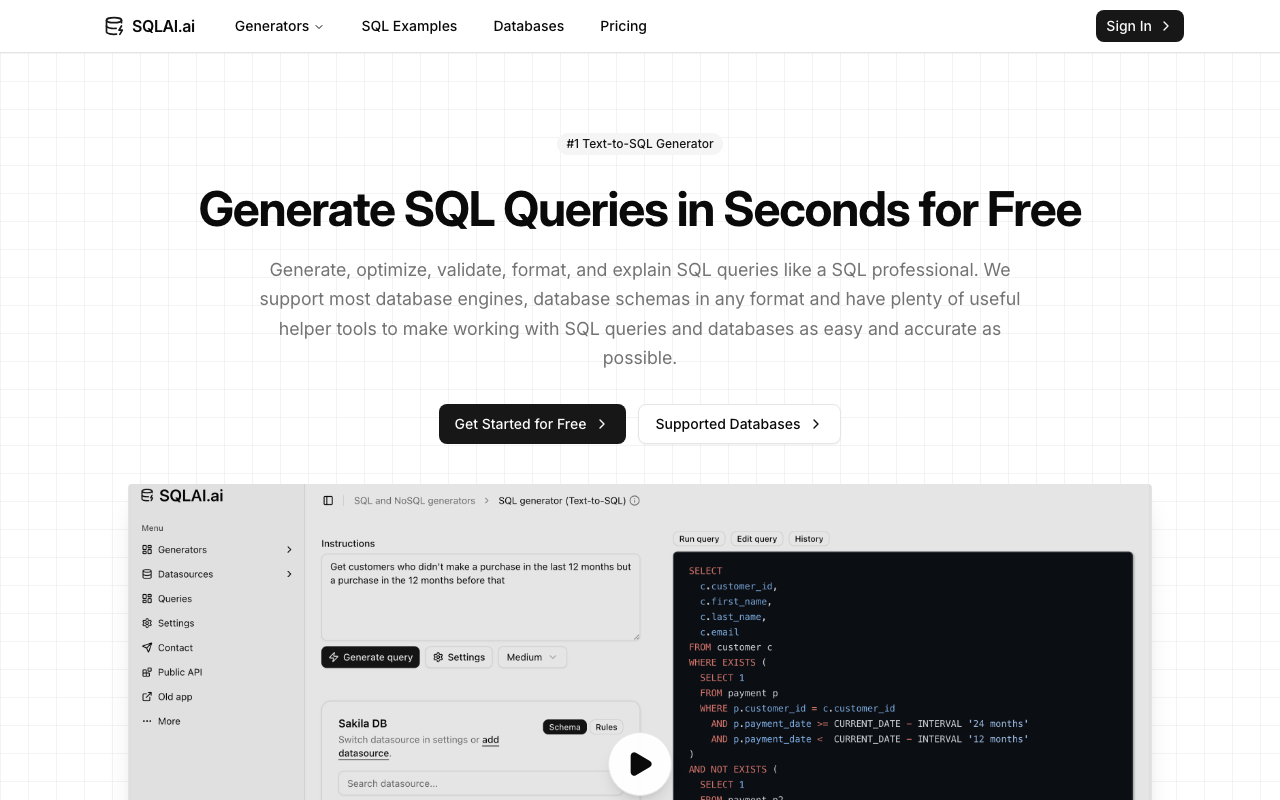Open the History tab above the code

pyautogui.click(x=809, y=539)
